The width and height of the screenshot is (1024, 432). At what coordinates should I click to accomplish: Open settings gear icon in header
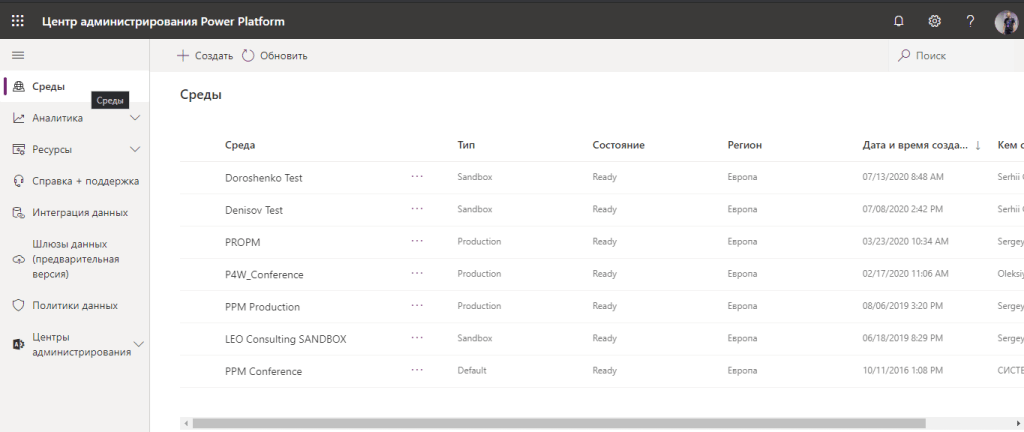935,20
